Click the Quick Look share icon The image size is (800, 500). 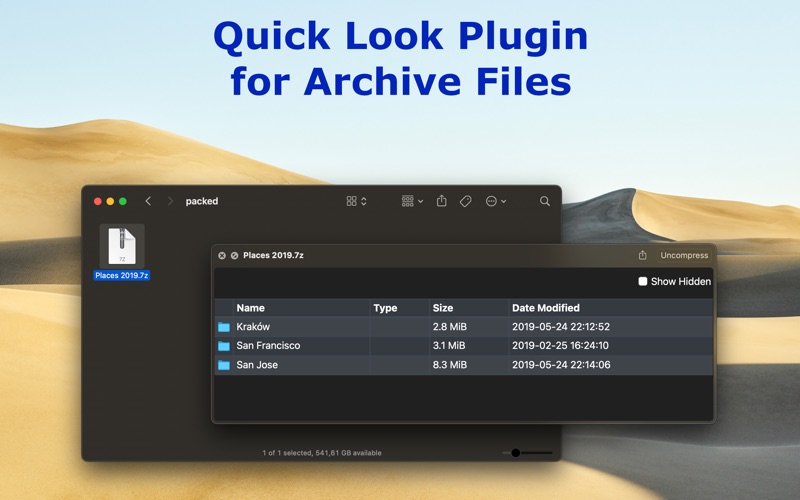click(643, 256)
